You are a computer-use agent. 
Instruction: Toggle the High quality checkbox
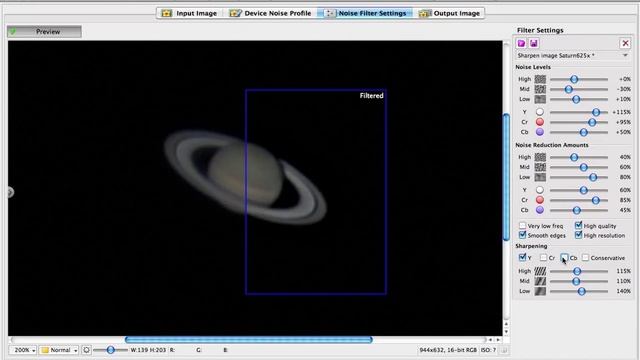578,225
